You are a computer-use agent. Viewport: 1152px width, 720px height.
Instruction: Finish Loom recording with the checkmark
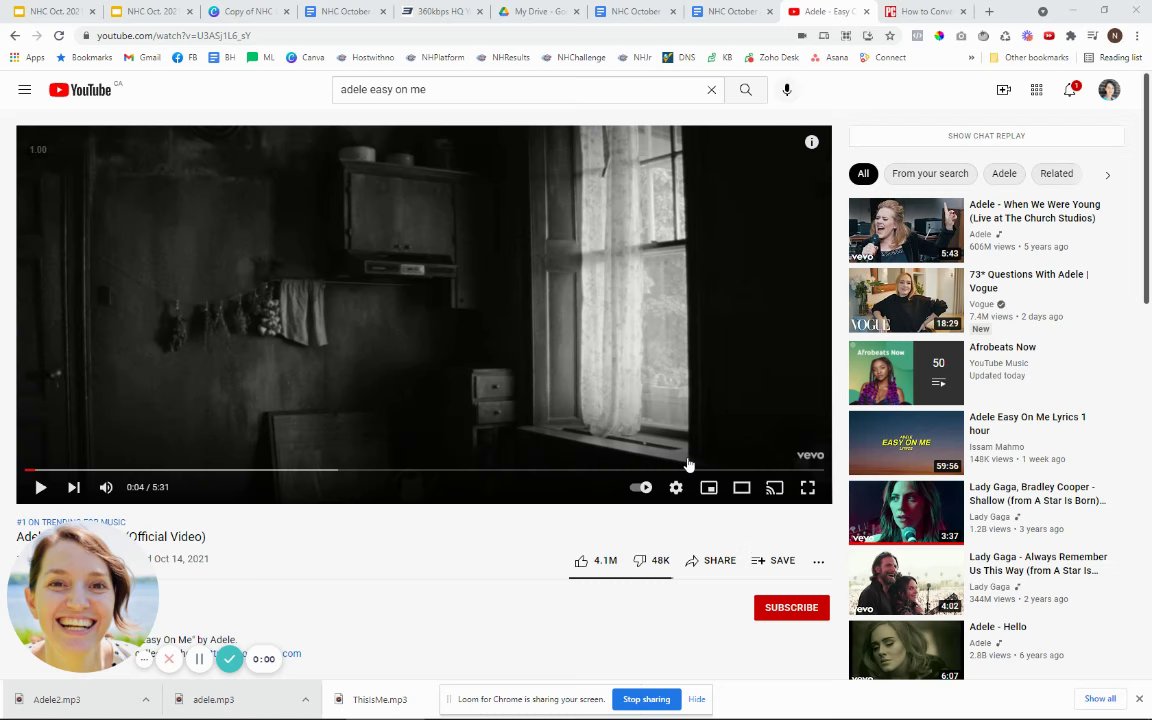coord(229,659)
